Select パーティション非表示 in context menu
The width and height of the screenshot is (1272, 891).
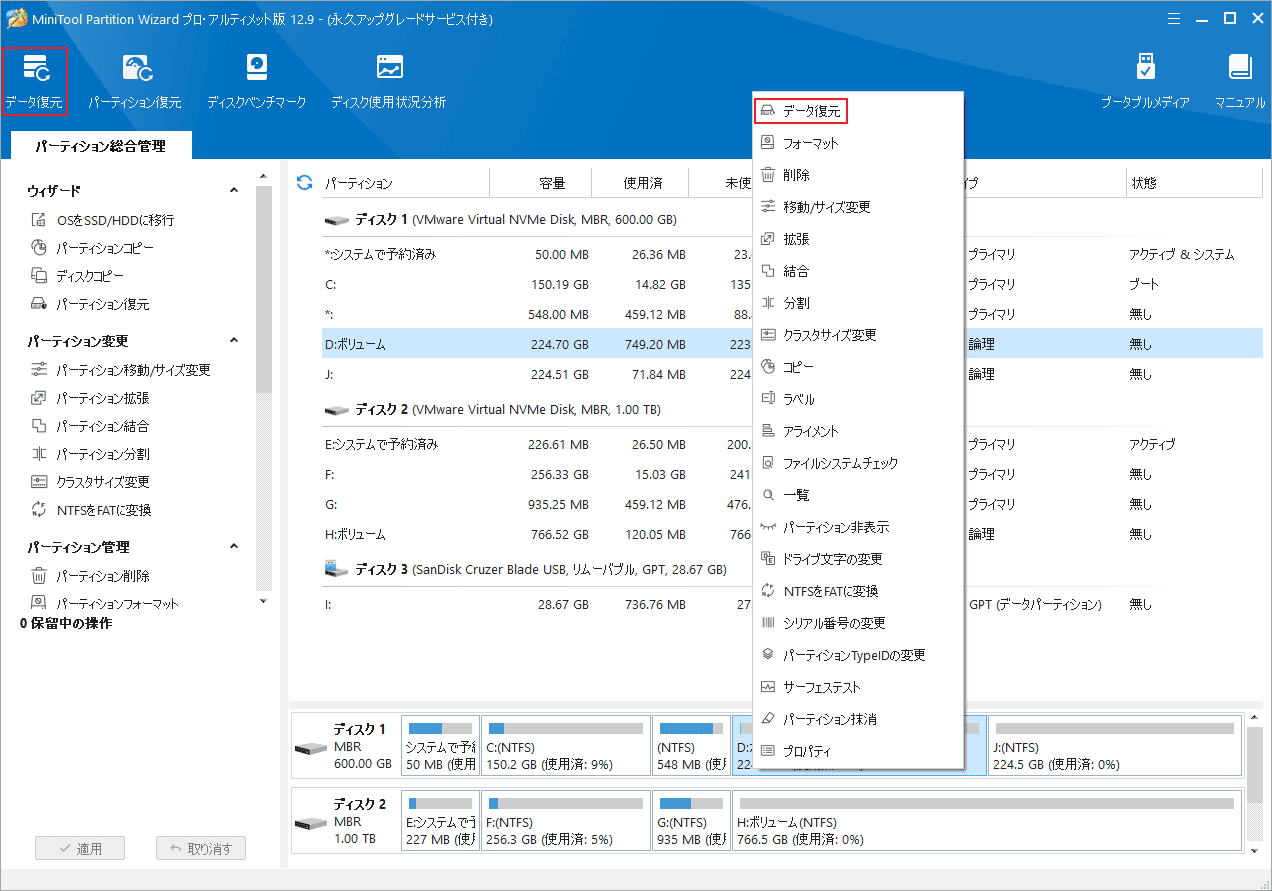coord(858,527)
